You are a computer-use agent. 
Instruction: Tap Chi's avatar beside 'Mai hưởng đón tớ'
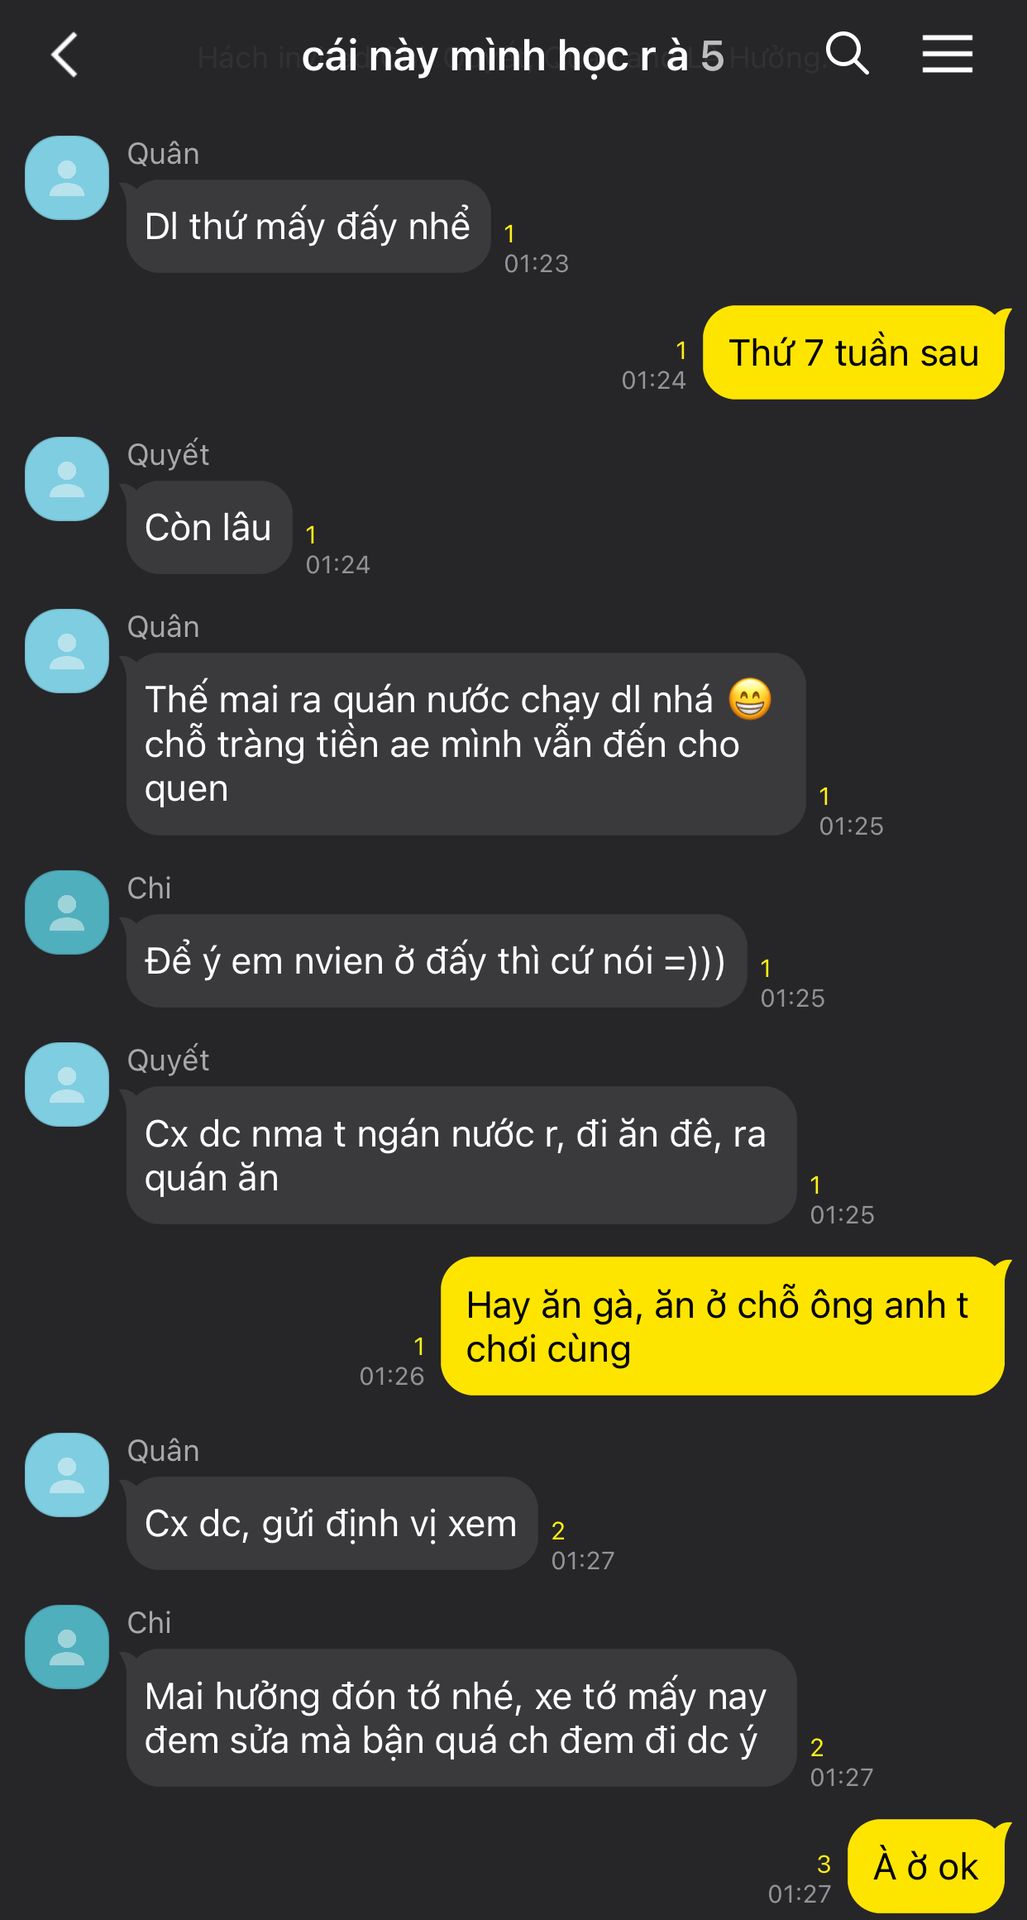click(67, 1647)
